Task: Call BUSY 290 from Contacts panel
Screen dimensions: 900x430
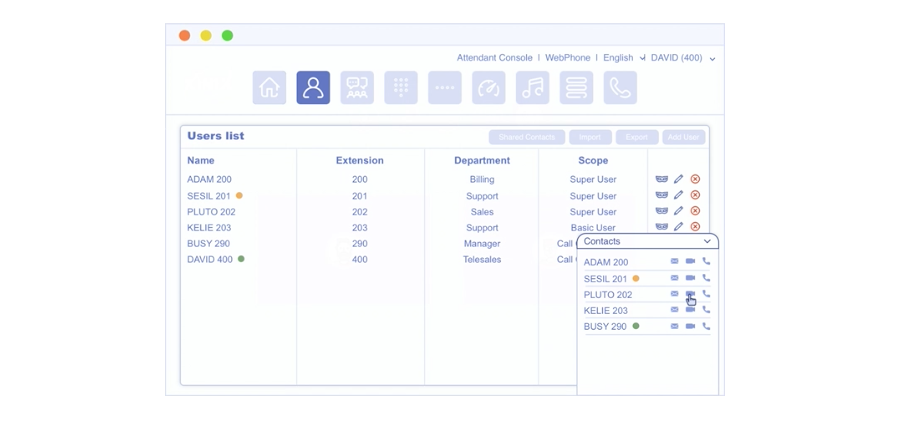Action: [706, 326]
